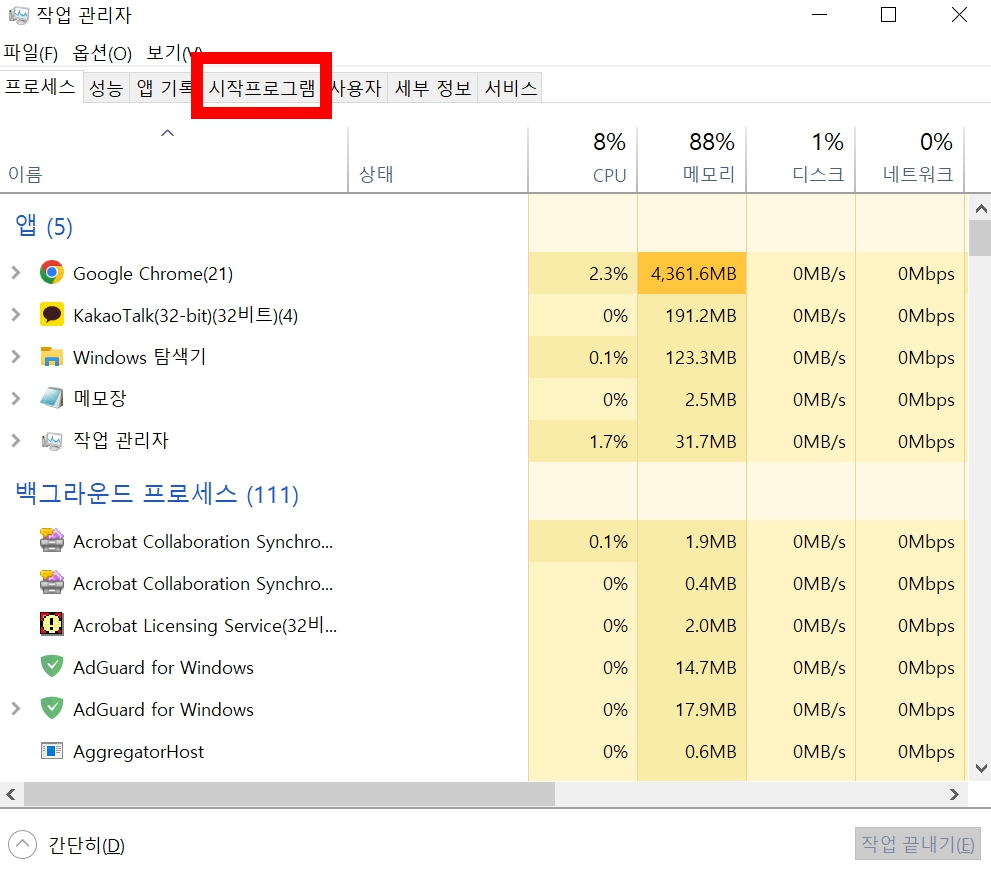This screenshot has height=880, width=991.
Task: Select the AdGuard for Windows shield icon
Action: coord(51,667)
